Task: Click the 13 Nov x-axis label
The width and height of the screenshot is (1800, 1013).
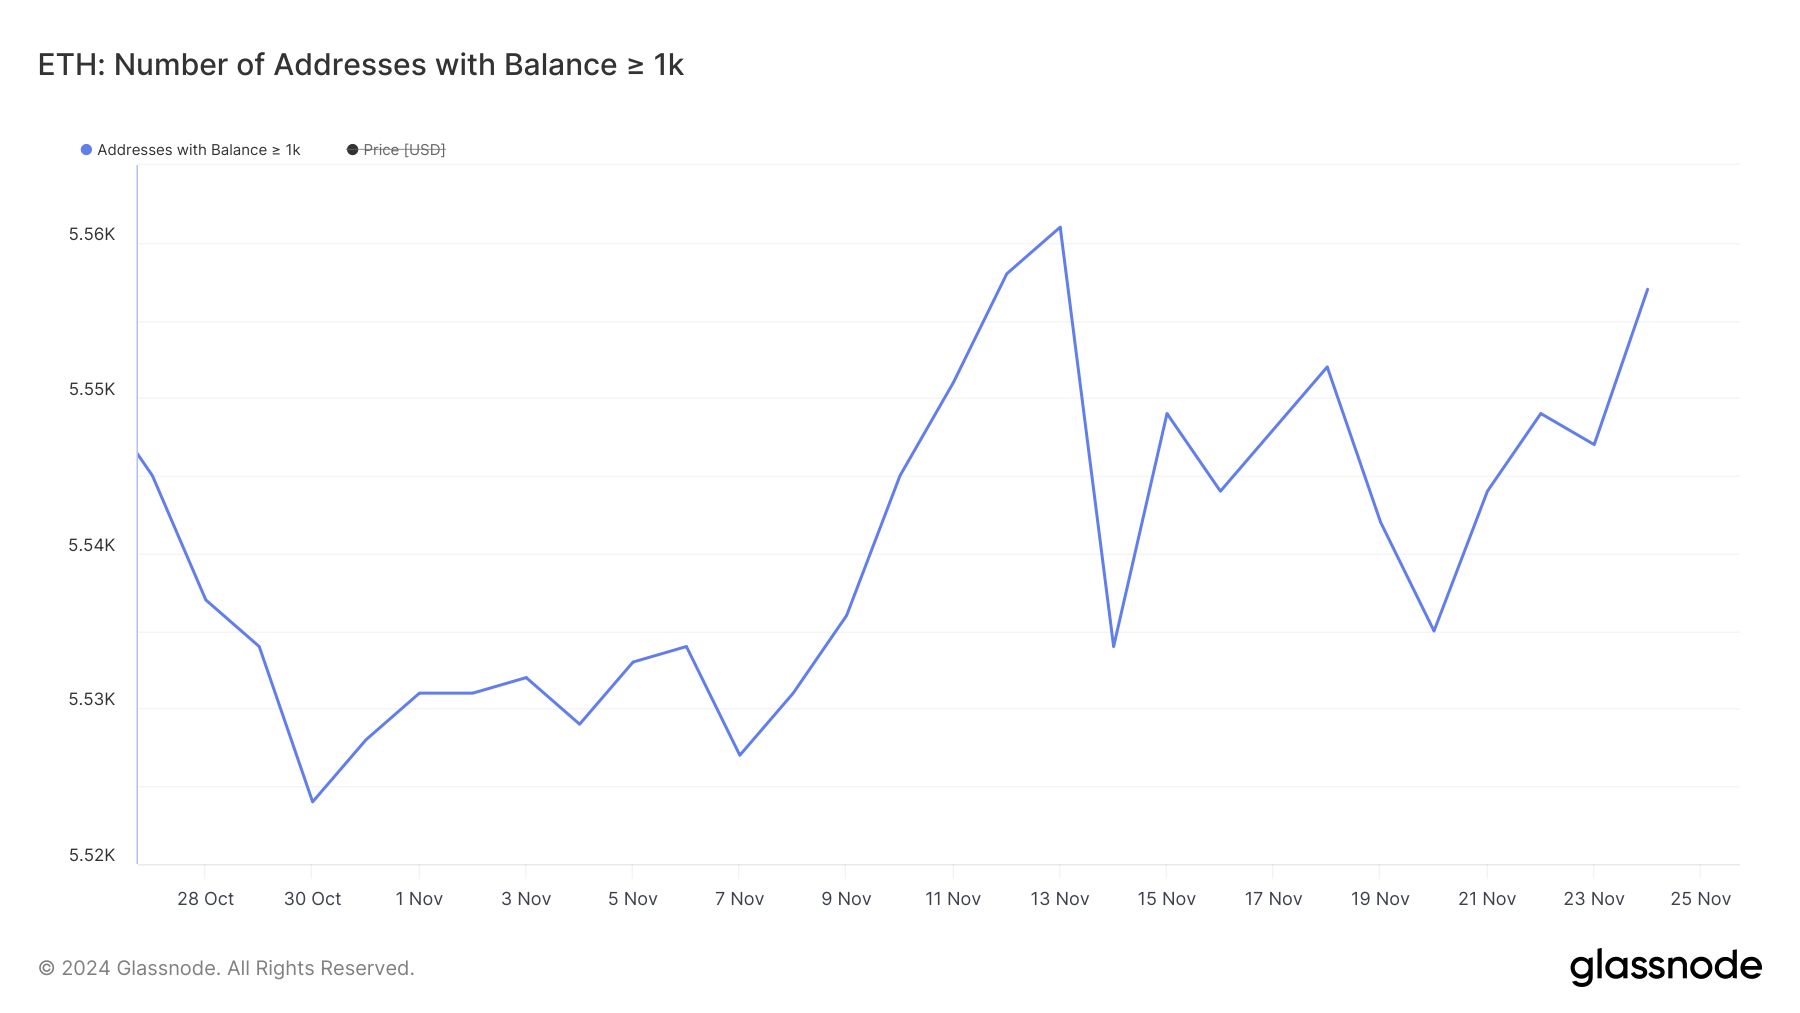Action: click(x=1060, y=899)
